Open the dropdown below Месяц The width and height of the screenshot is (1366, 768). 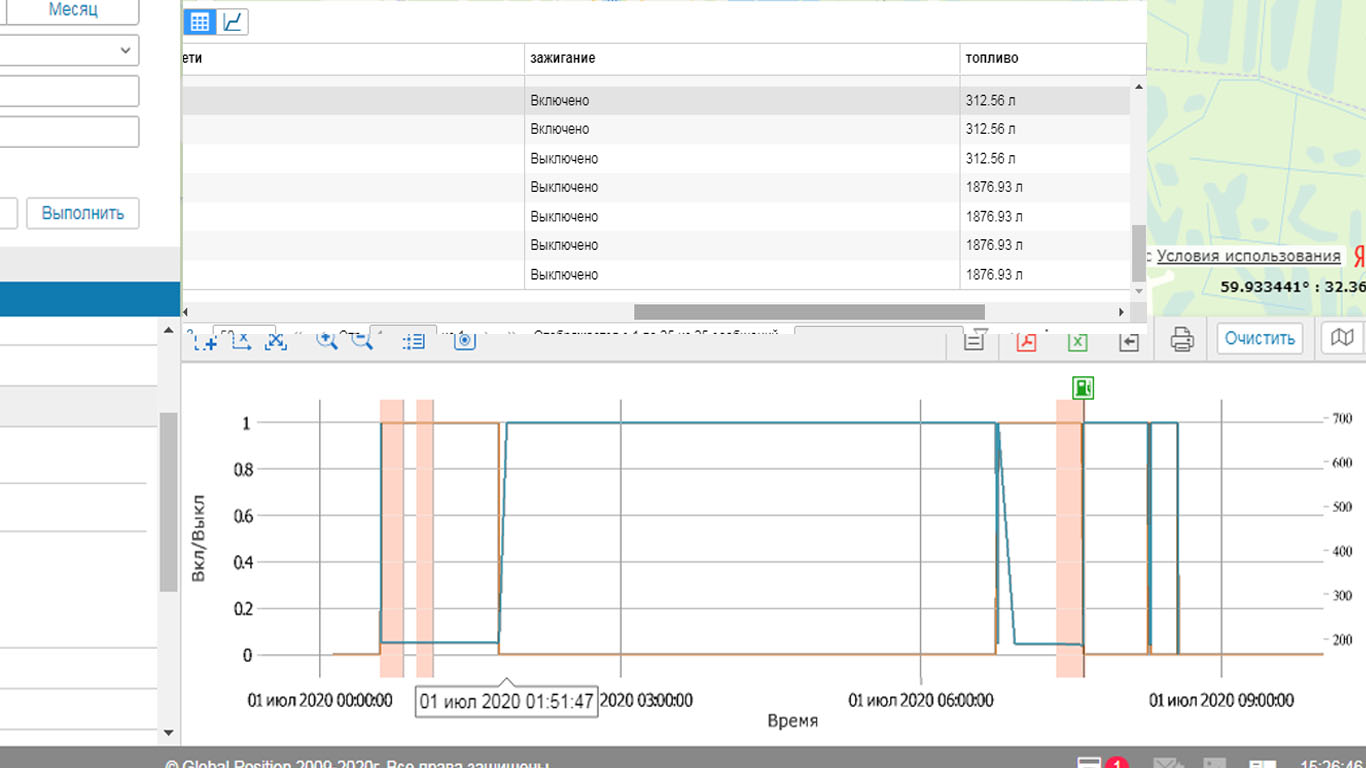click(x=70, y=50)
